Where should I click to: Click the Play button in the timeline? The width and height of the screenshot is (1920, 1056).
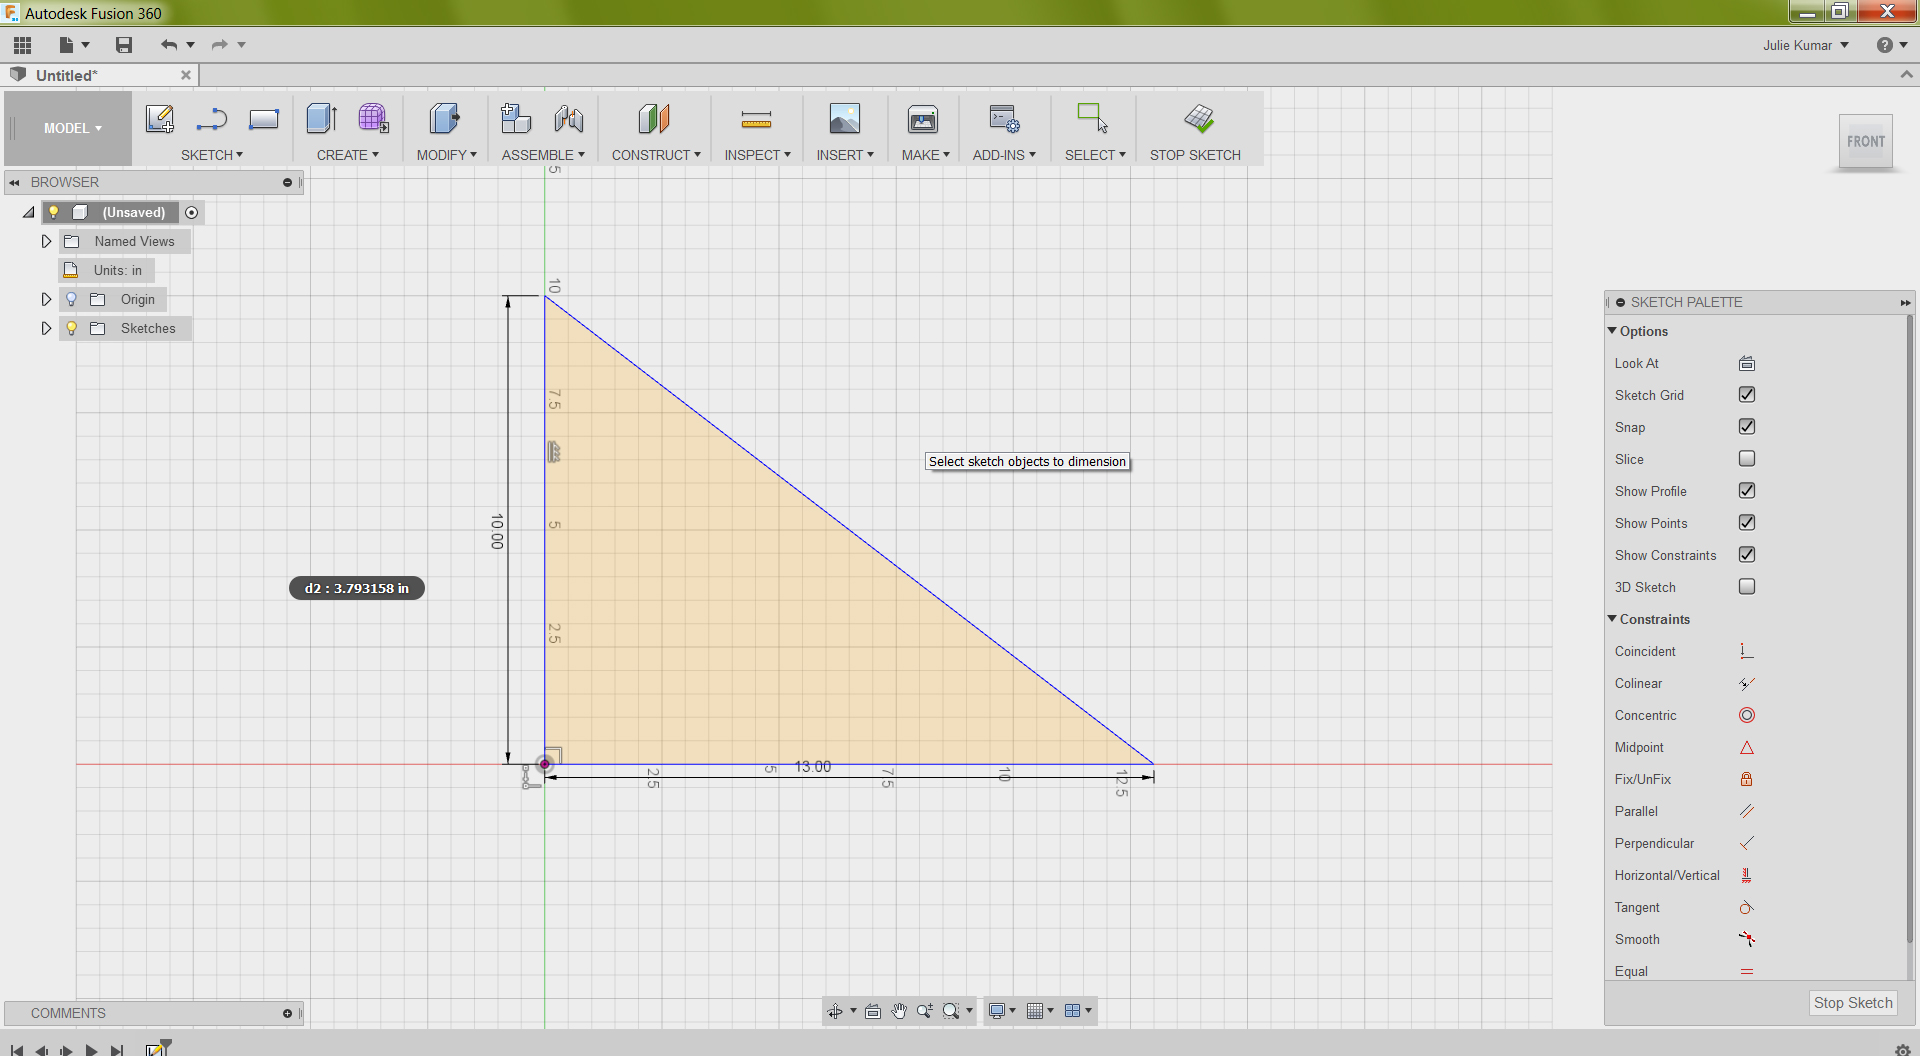coord(91,1050)
